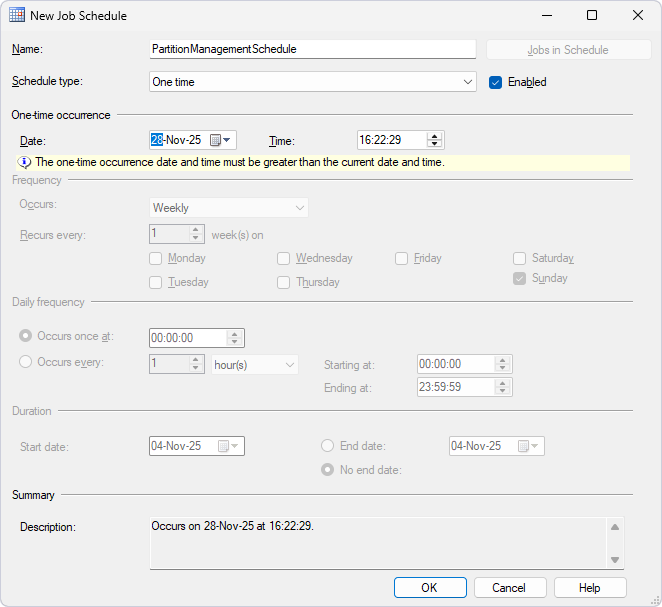Select the Occurs once at radio button
Screen dimensions: 662x607
click(x=25, y=336)
